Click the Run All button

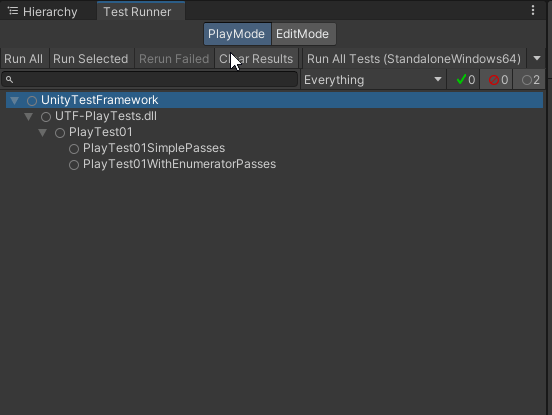pyautogui.click(x=24, y=58)
